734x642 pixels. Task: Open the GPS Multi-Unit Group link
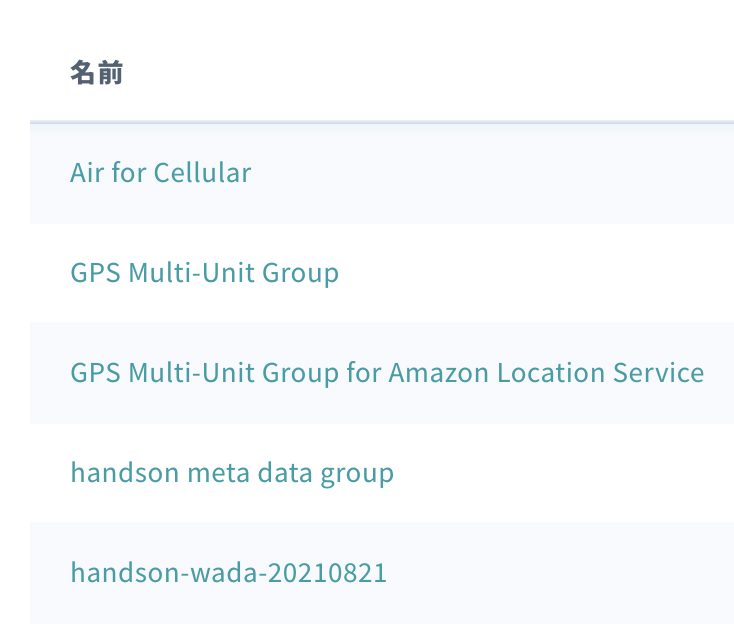point(205,273)
